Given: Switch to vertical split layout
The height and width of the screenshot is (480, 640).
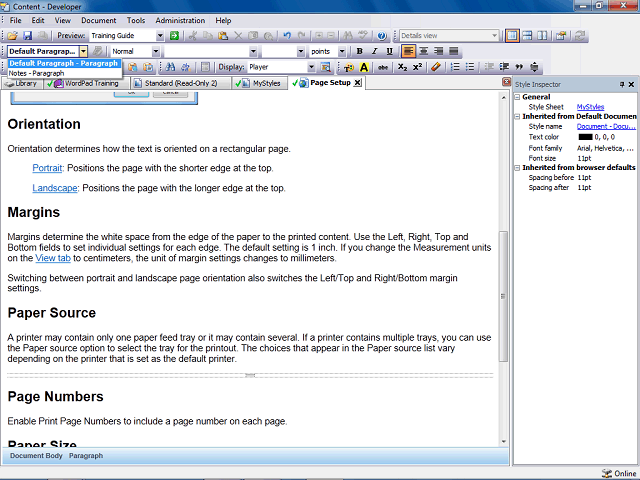Looking at the screenshot, I should click(x=542, y=36).
